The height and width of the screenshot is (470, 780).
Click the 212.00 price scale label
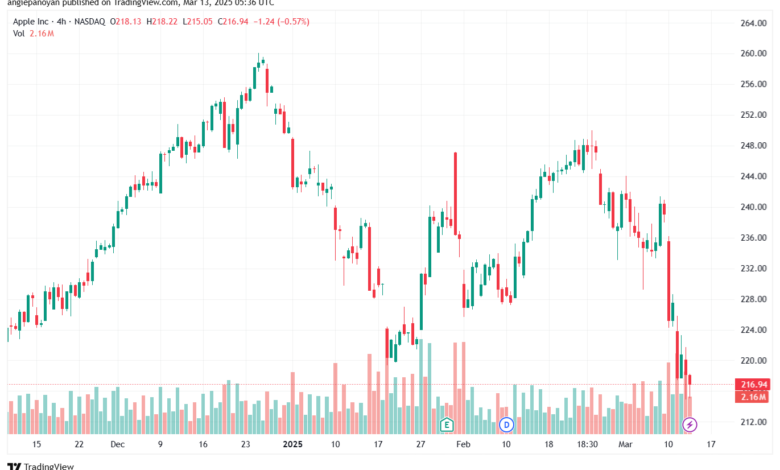[753, 422]
